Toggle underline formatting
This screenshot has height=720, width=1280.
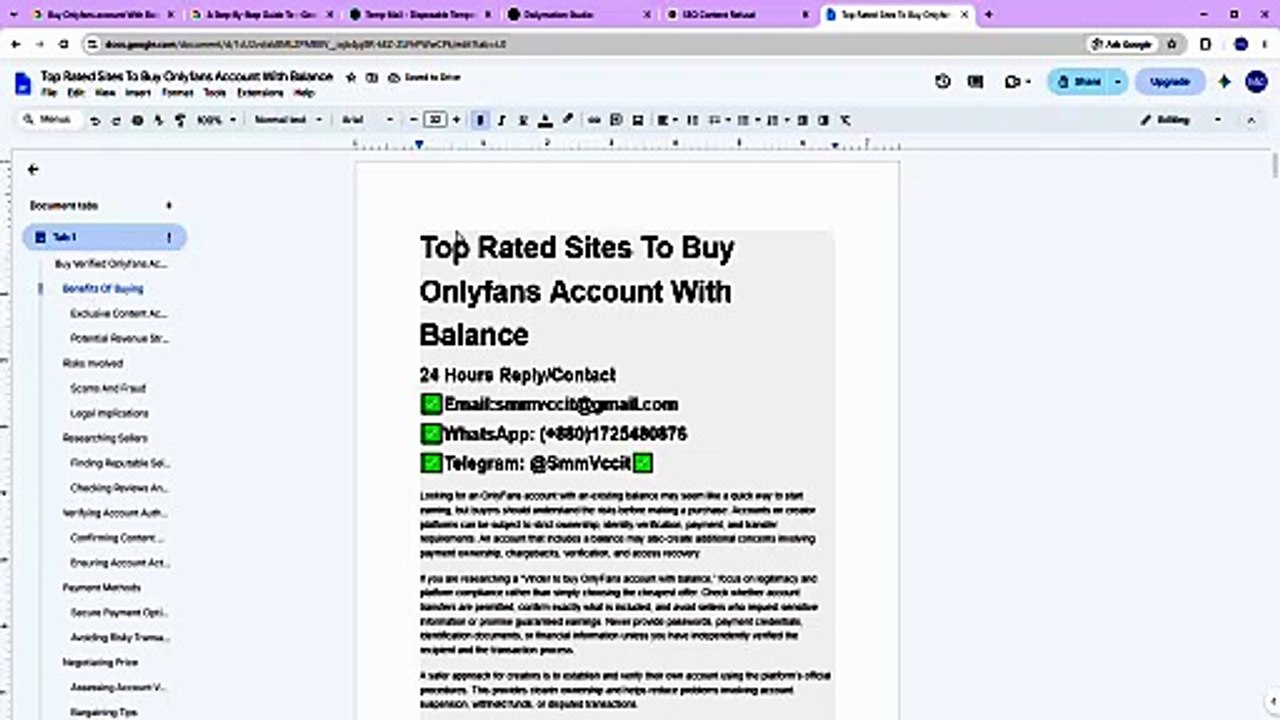point(523,120)
